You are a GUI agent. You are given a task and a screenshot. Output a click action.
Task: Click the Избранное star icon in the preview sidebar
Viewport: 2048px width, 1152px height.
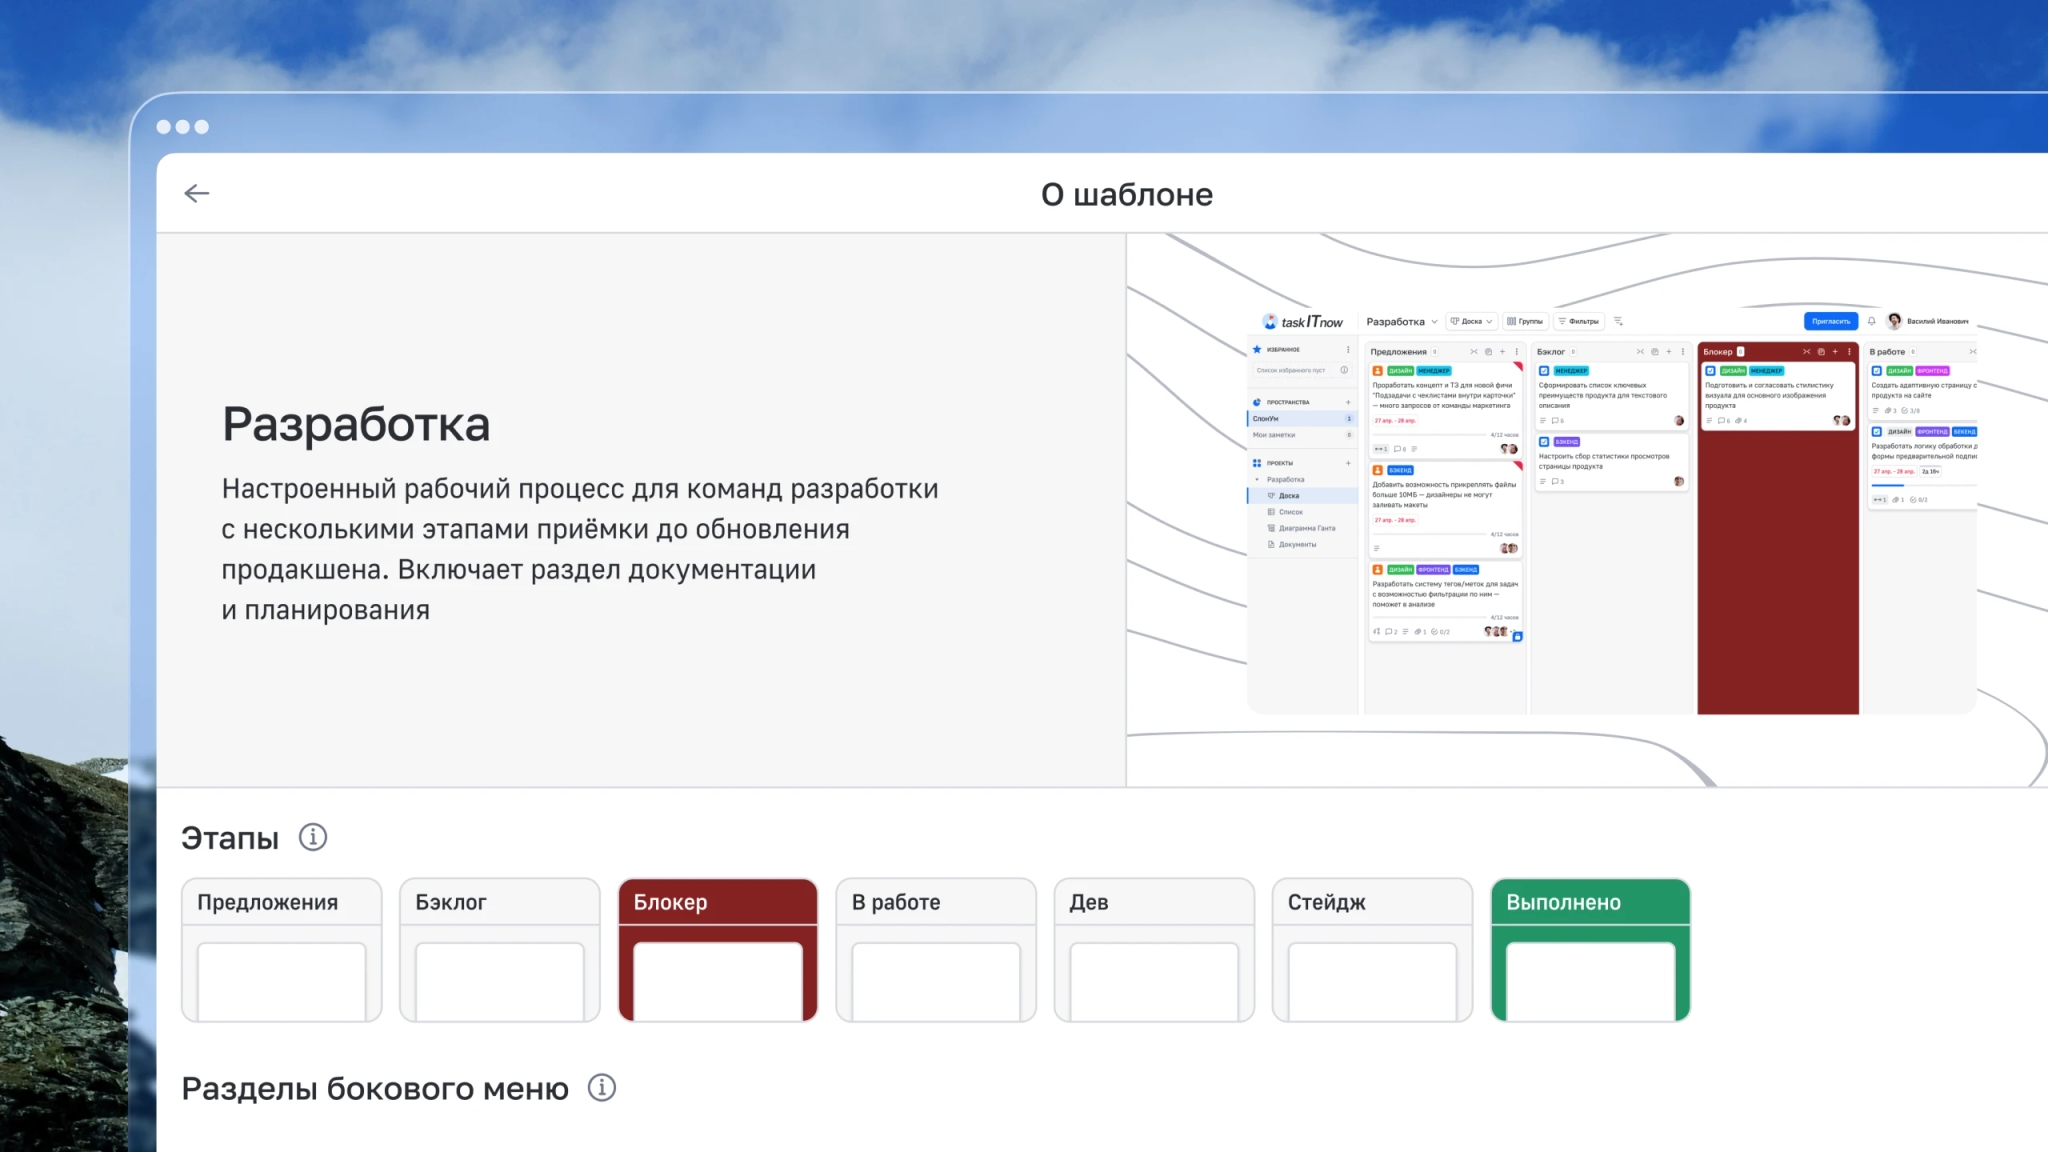pos(1257,349)
